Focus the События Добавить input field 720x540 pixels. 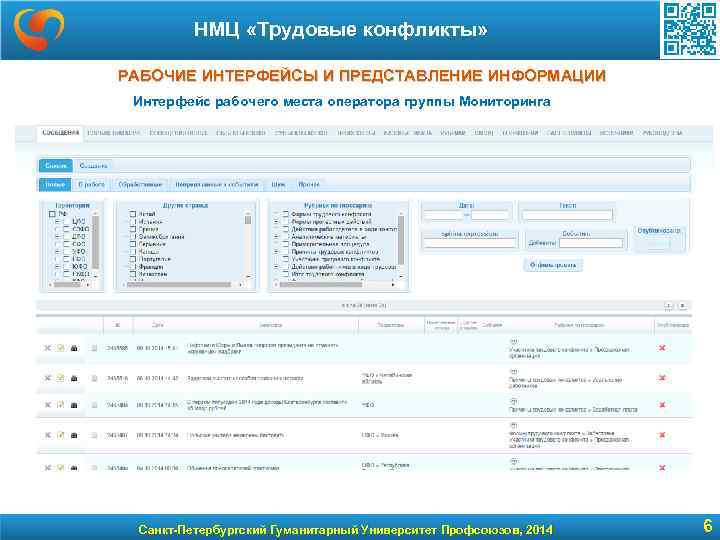[591, 243]
